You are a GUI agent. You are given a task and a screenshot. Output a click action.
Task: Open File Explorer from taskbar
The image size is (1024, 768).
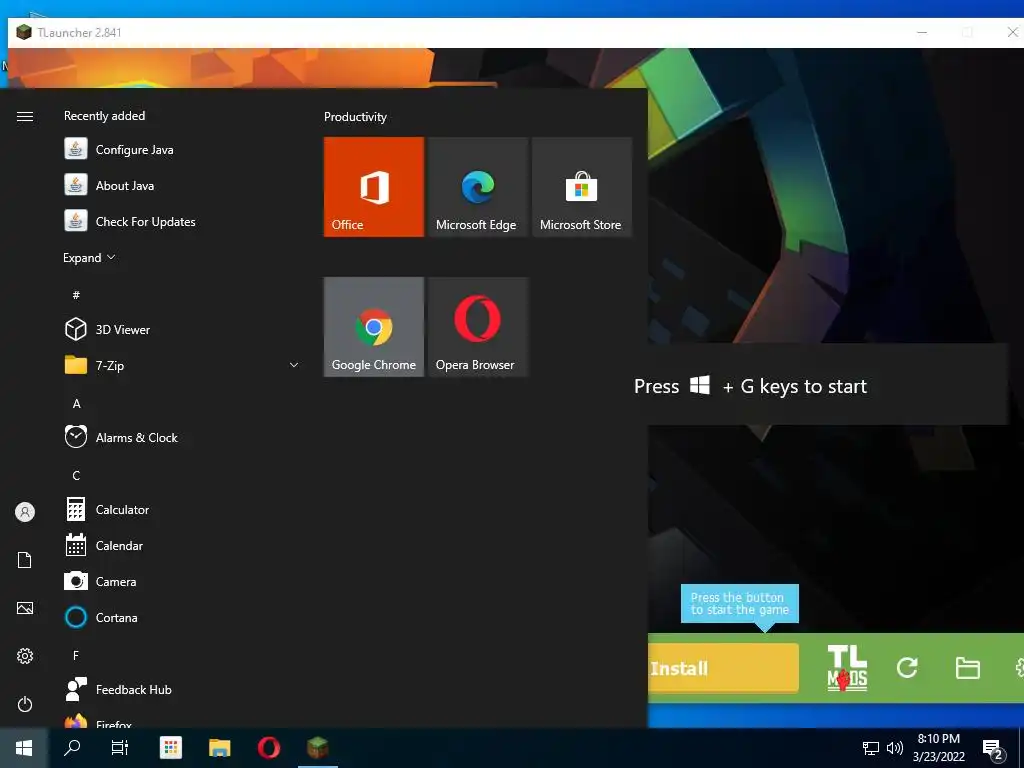pyautogui.click(x=219, y=748)
